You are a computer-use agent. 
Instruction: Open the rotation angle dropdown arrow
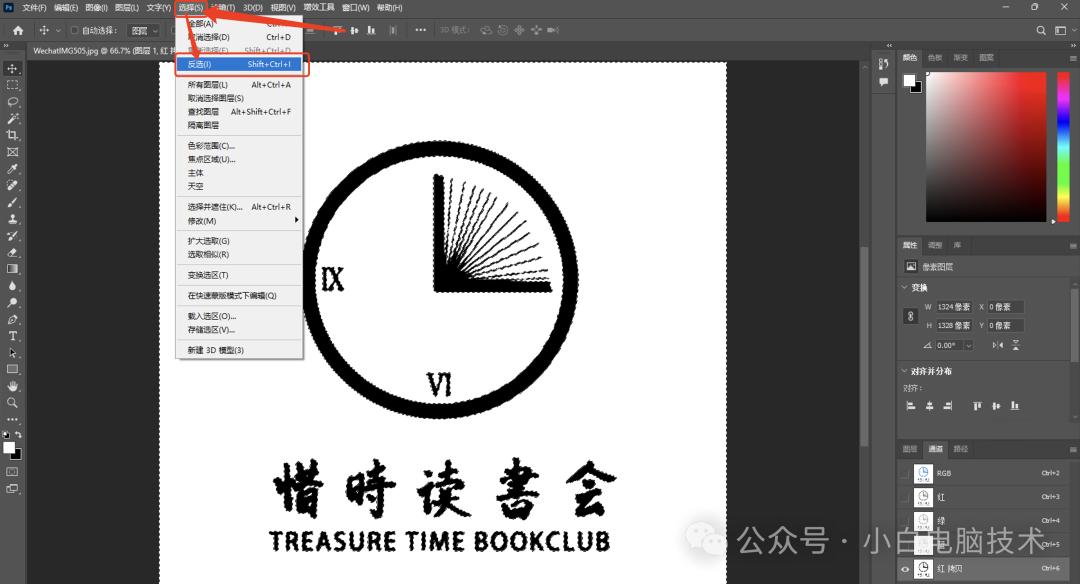pos(968,346)
